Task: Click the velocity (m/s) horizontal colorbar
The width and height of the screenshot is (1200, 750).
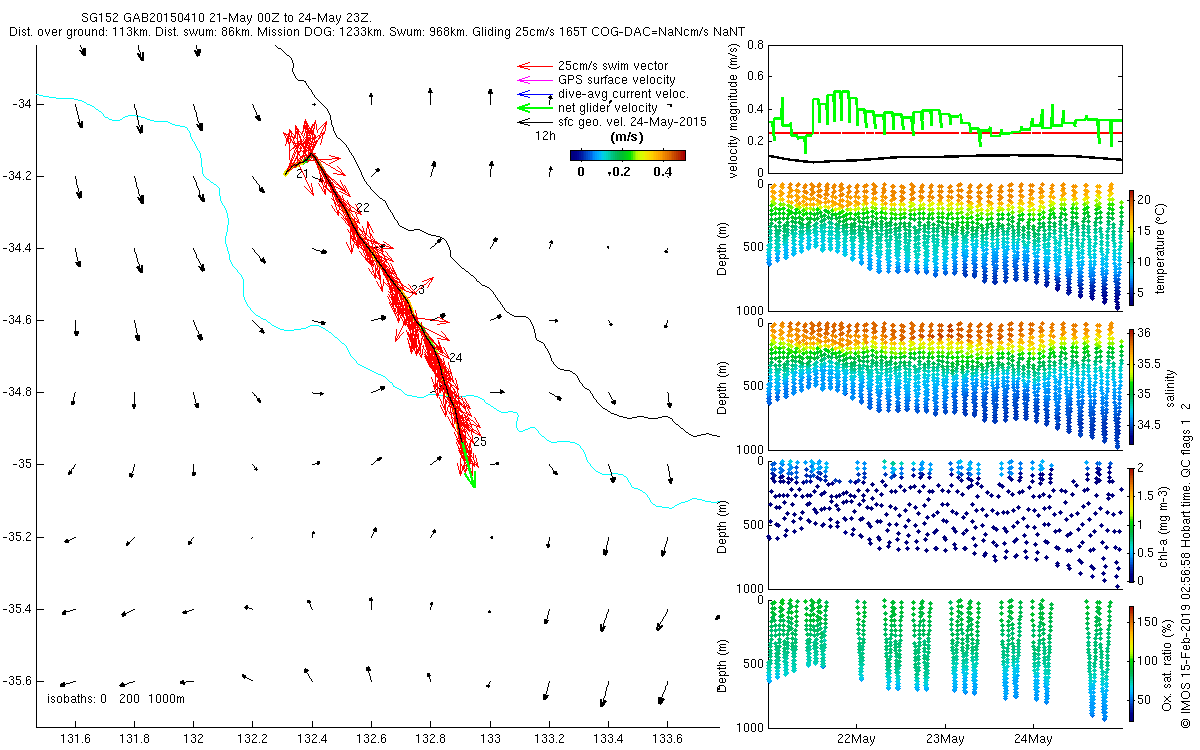Action: pos(628,155)
